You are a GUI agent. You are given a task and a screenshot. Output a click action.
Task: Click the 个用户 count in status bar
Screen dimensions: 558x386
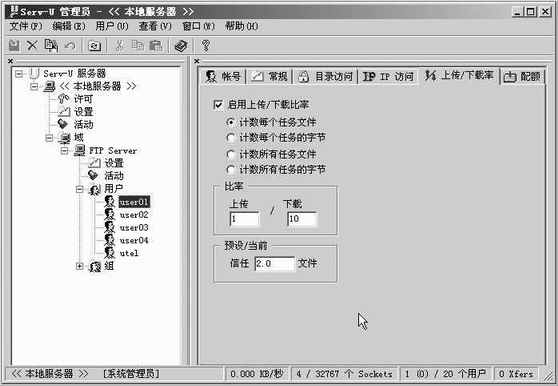click(x=445, y=374)
